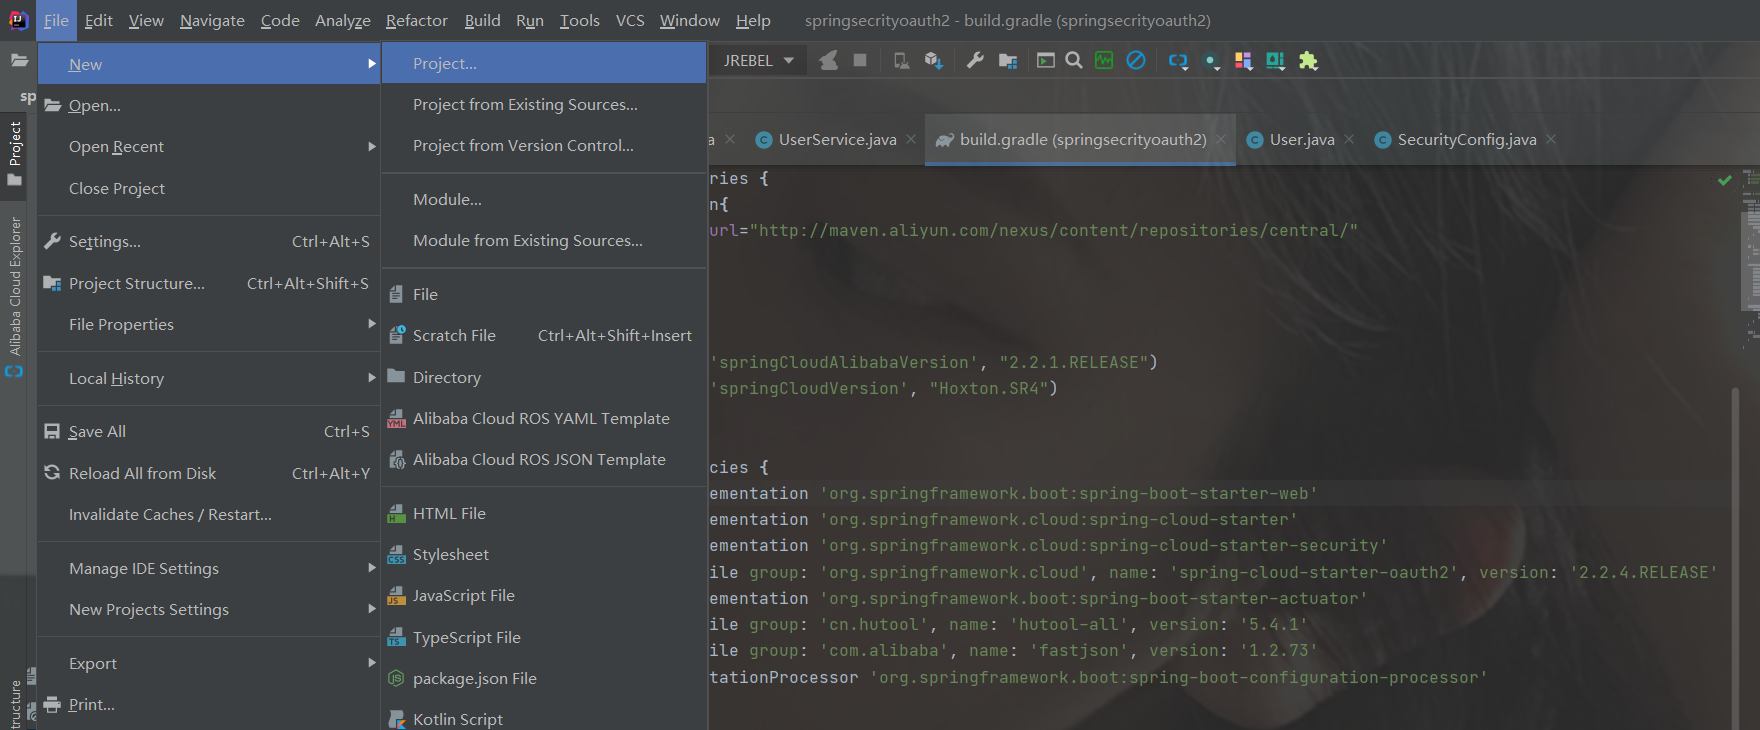Click the teal droplet panel toolbar icon
Image resolution: width=1760 pixels, height=730 pixels.
[1275, 61]
